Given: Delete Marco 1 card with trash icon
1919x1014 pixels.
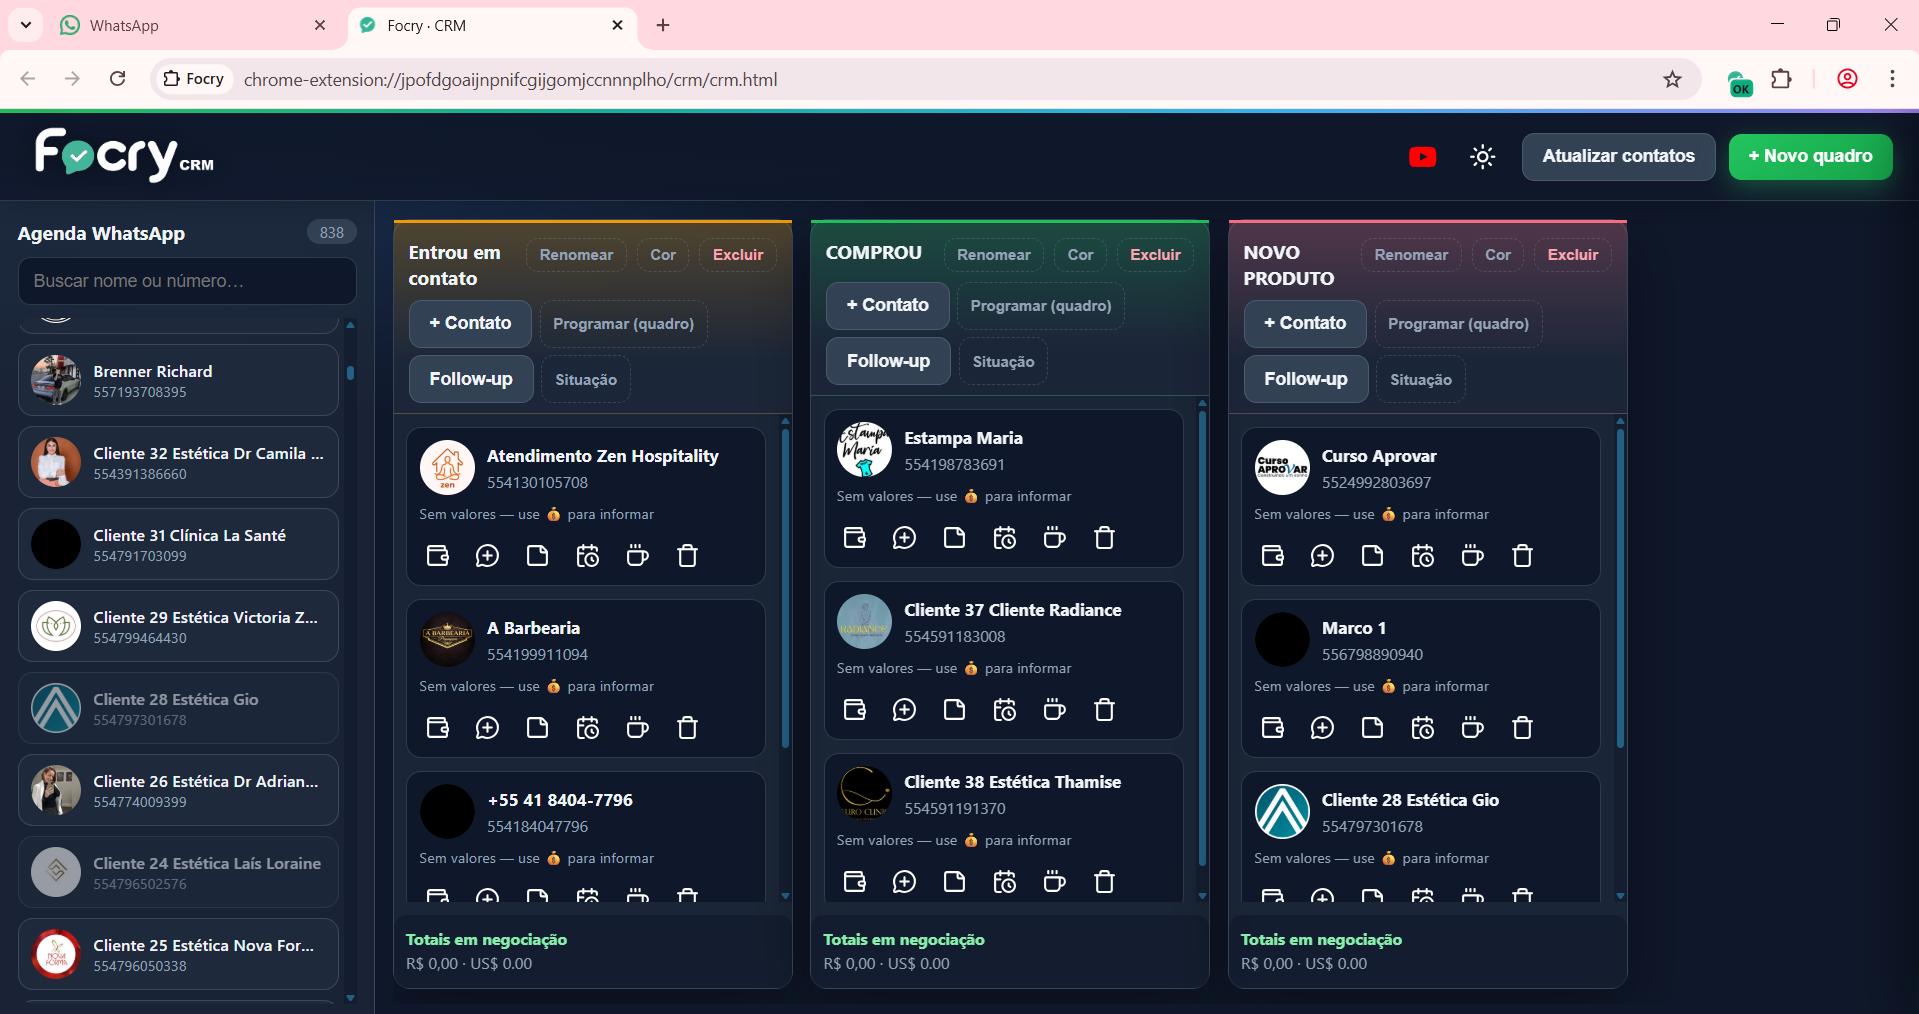Looking at the screenshot, I should point(1522,728).
